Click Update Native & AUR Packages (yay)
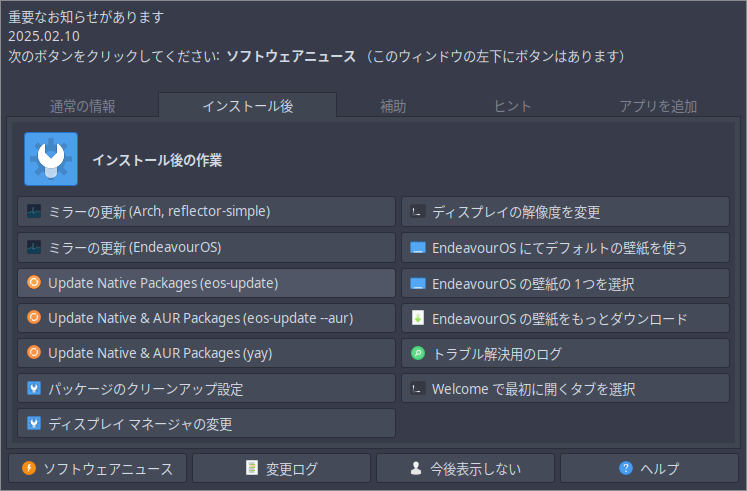The image size is (747, 491). click(206, 353)
